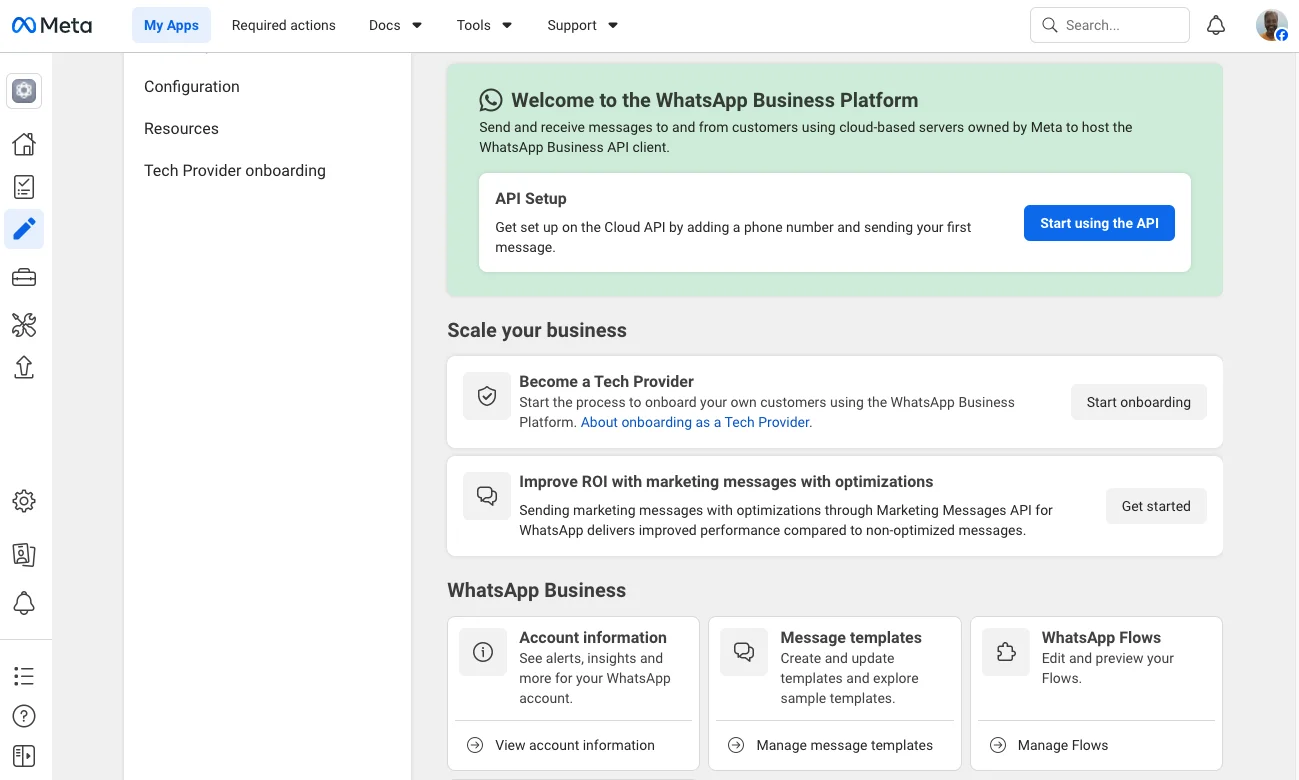Open the help question mark icon
Viewport: 1299px width, 780px height.
pos(24,716)
